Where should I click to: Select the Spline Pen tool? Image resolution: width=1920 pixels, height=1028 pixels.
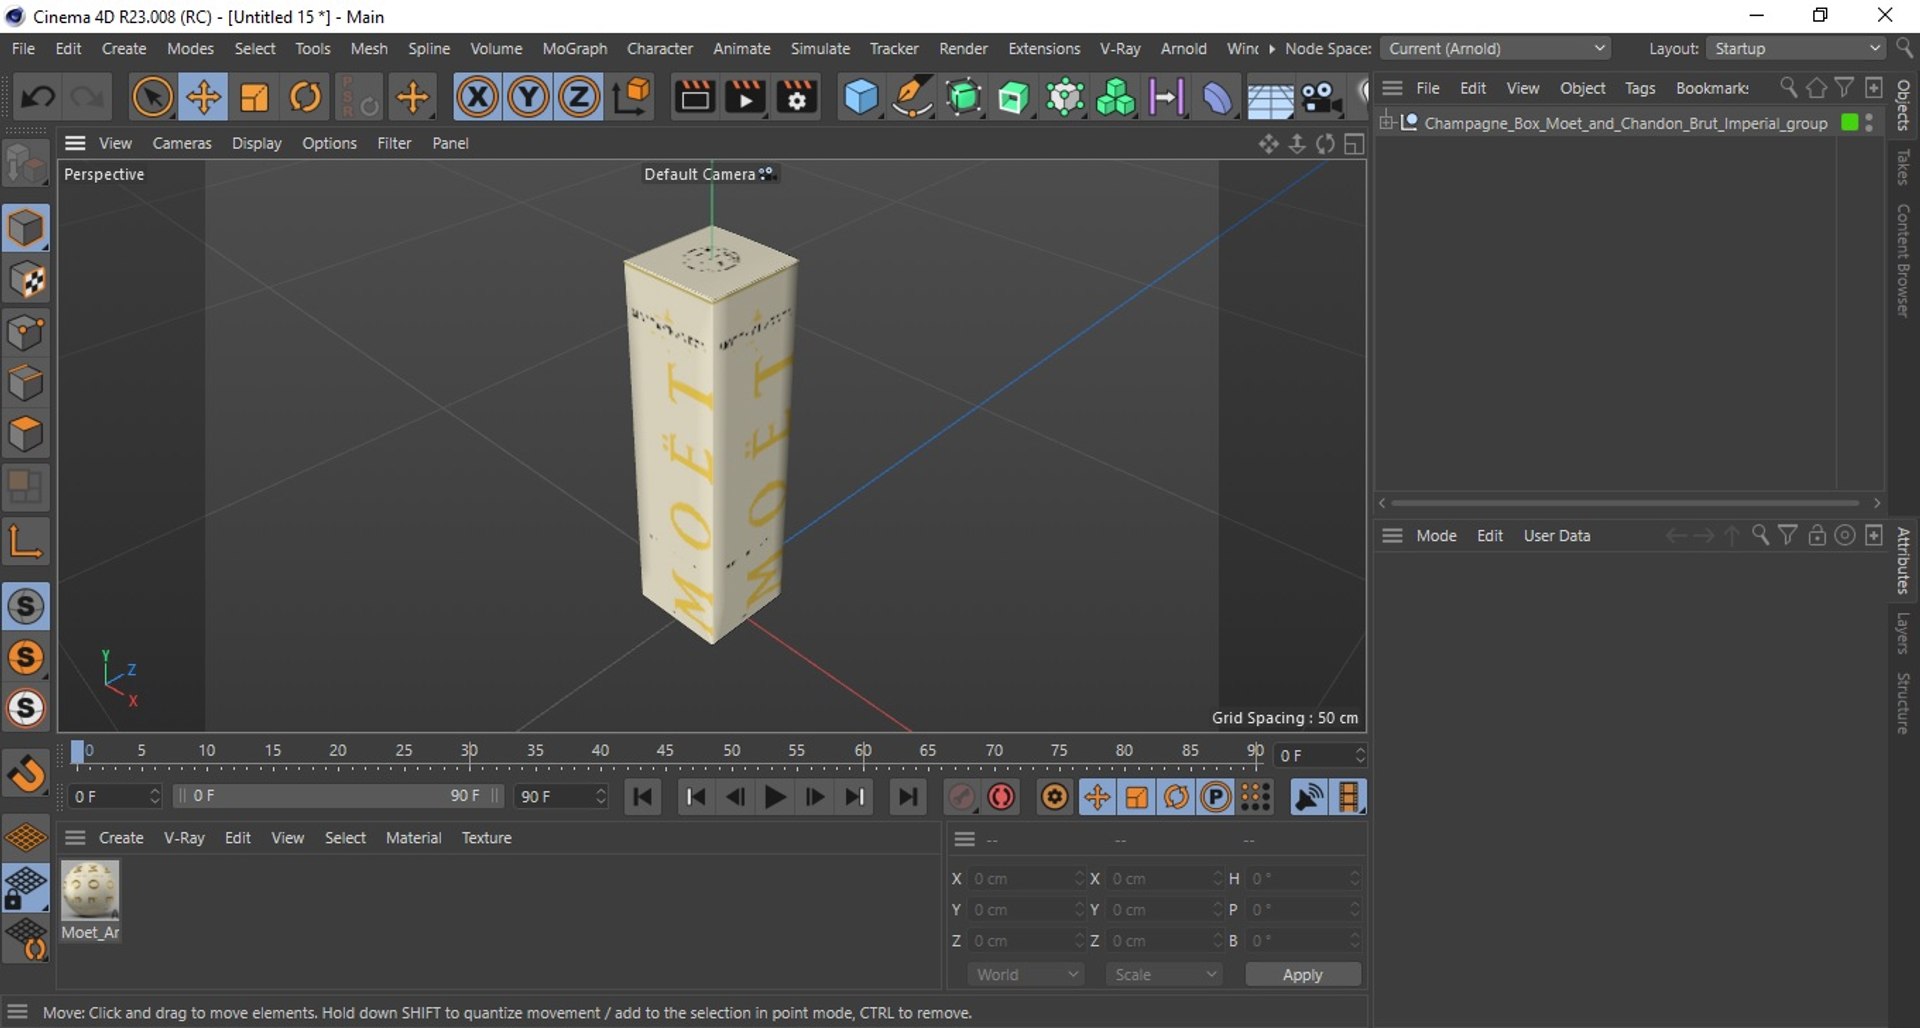pyautogui.click(x=911, y=97)
